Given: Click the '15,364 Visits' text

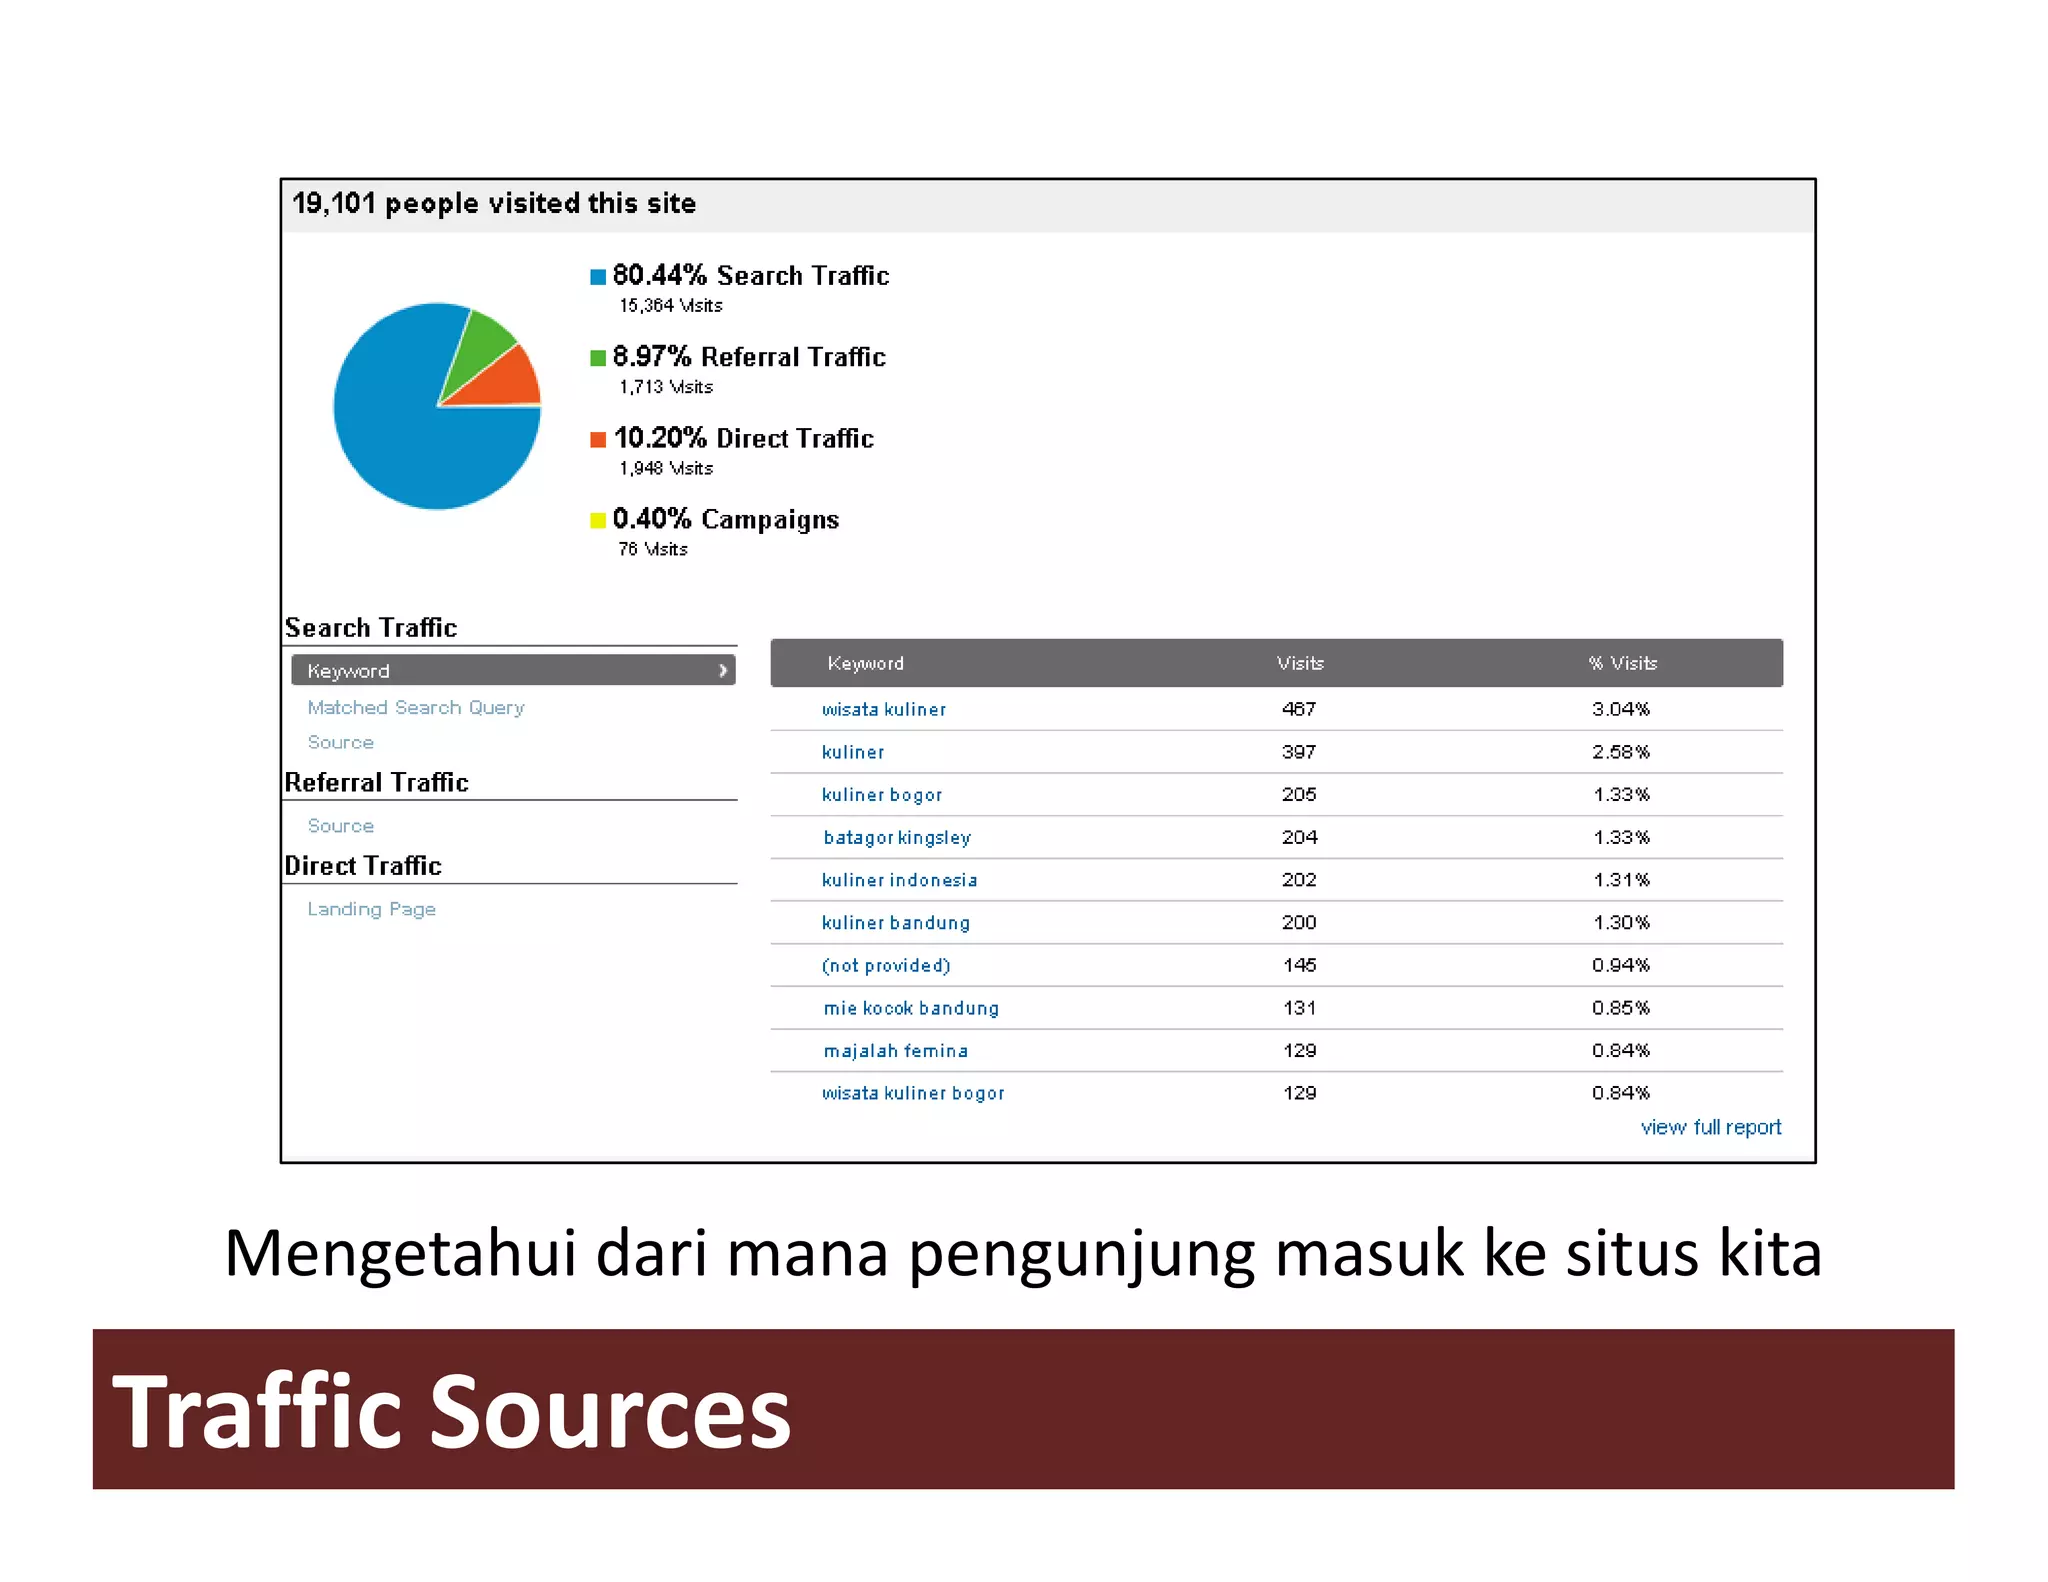Looking at the screenshot, I should [671, 305].
